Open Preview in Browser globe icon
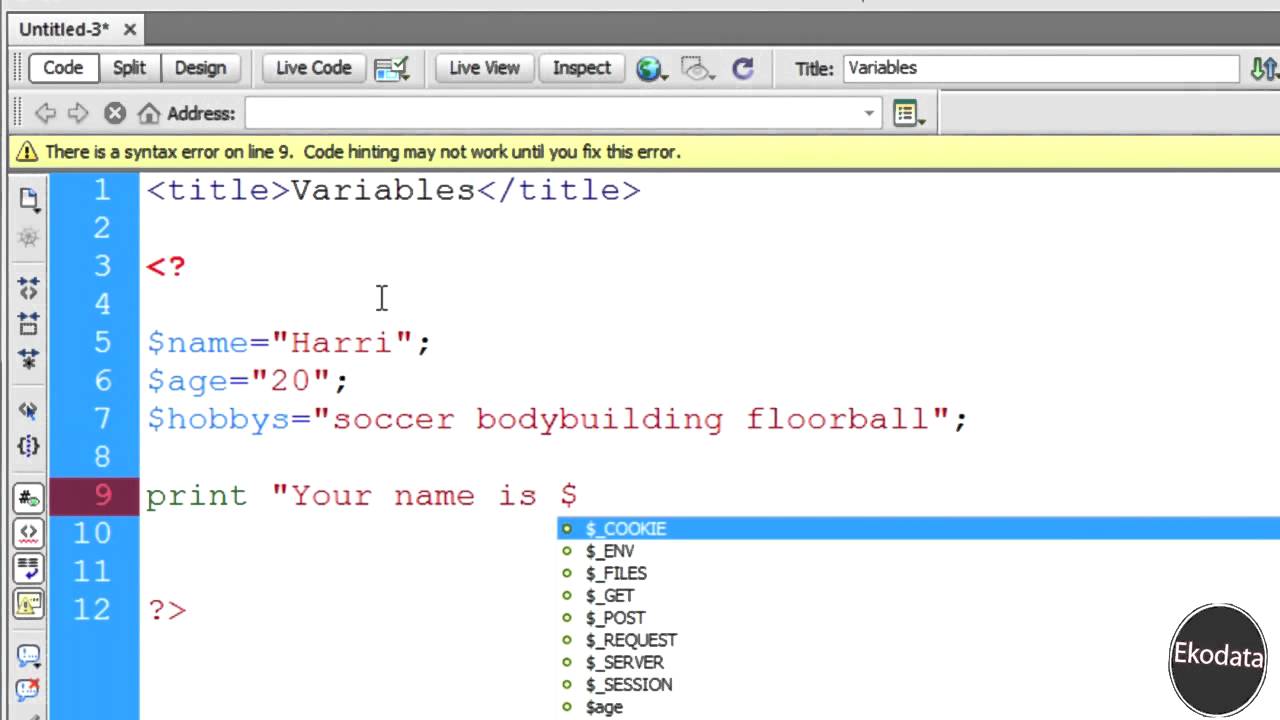The image size is (1280, 720). (651, 68)
